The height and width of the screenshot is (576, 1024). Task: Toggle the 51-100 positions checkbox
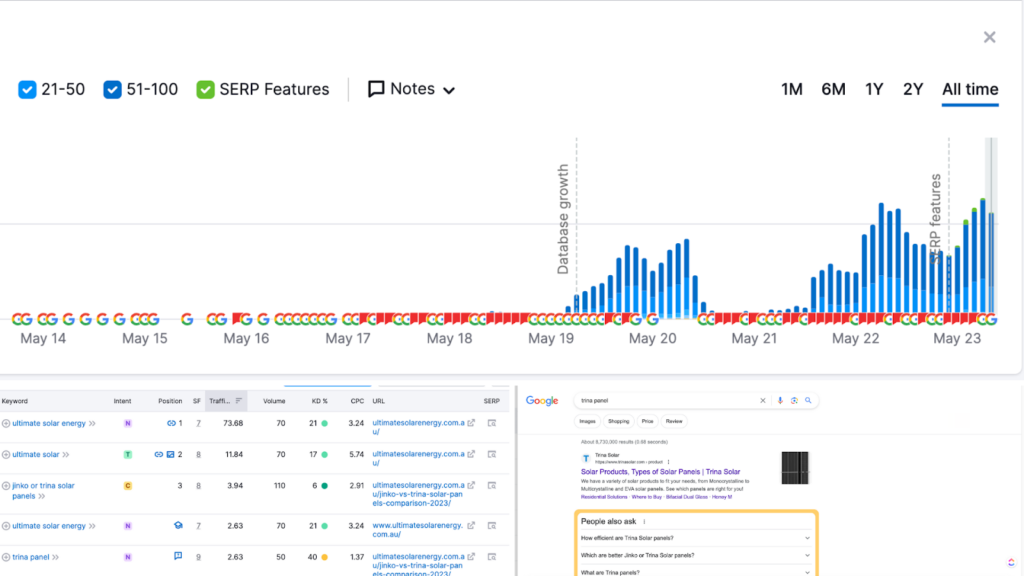112,90
